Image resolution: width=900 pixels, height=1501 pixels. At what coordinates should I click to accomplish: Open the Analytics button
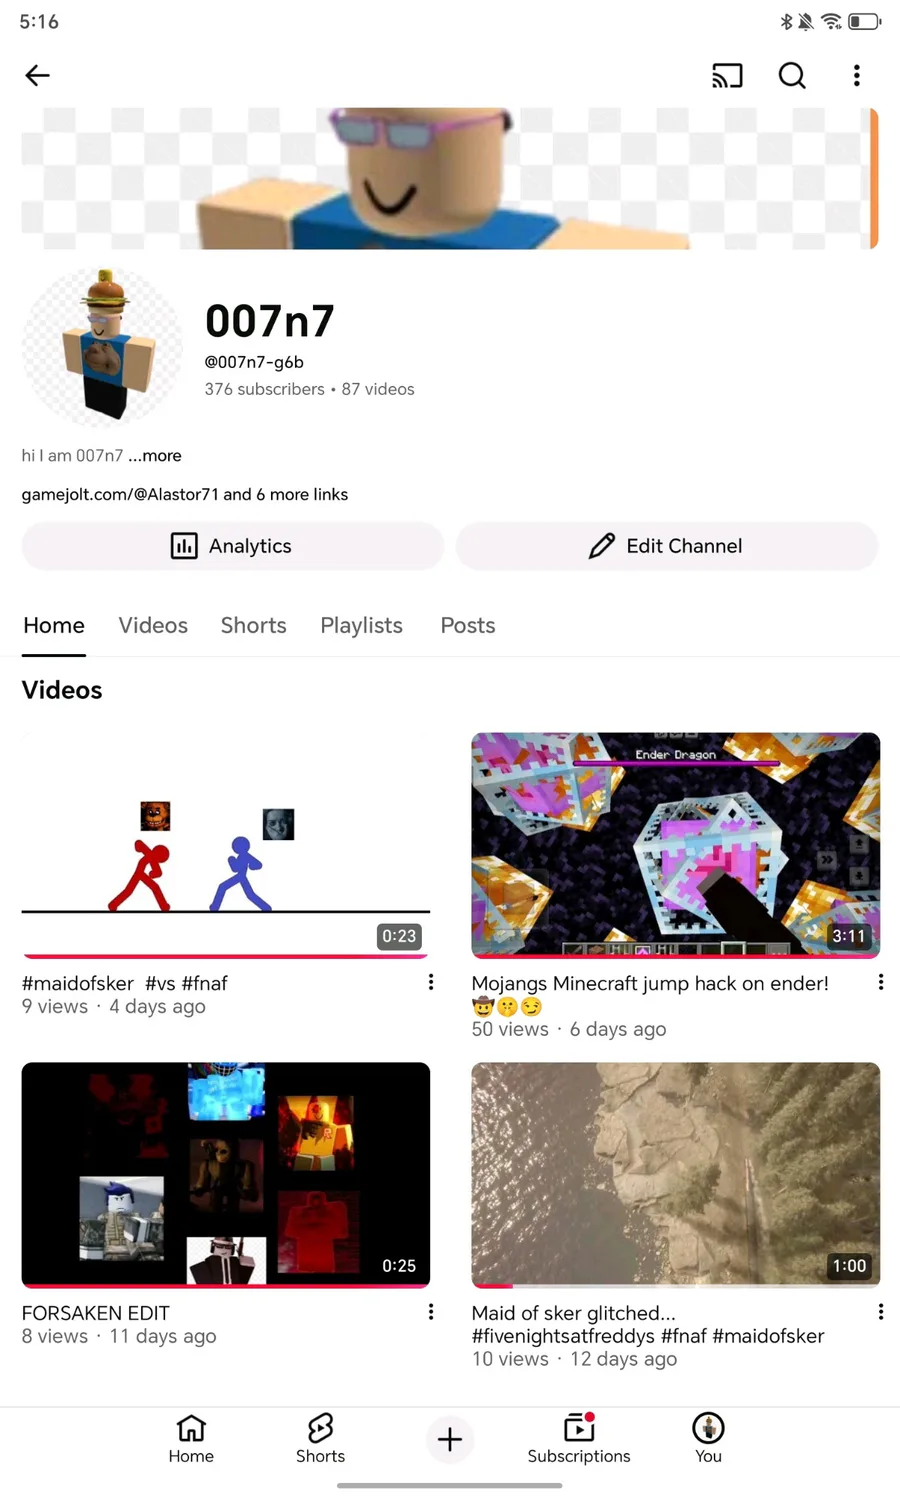click(232, 546)
